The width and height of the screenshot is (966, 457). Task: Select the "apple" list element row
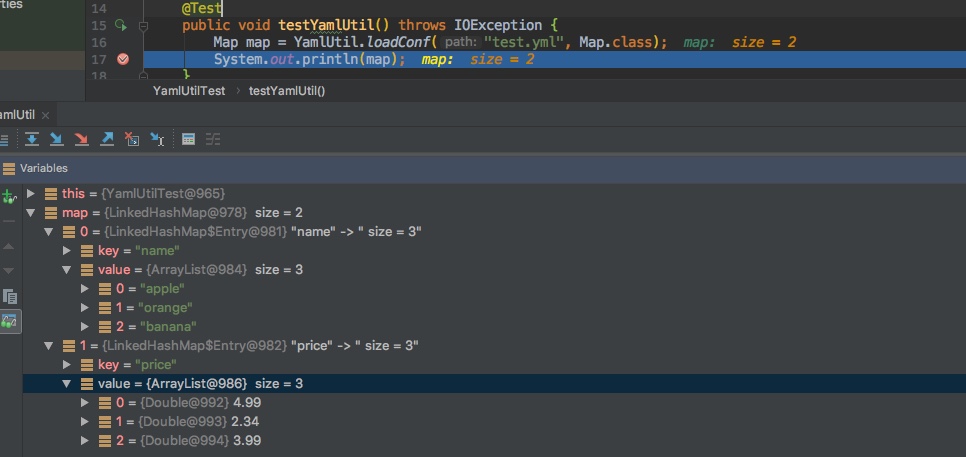(494, 288)
